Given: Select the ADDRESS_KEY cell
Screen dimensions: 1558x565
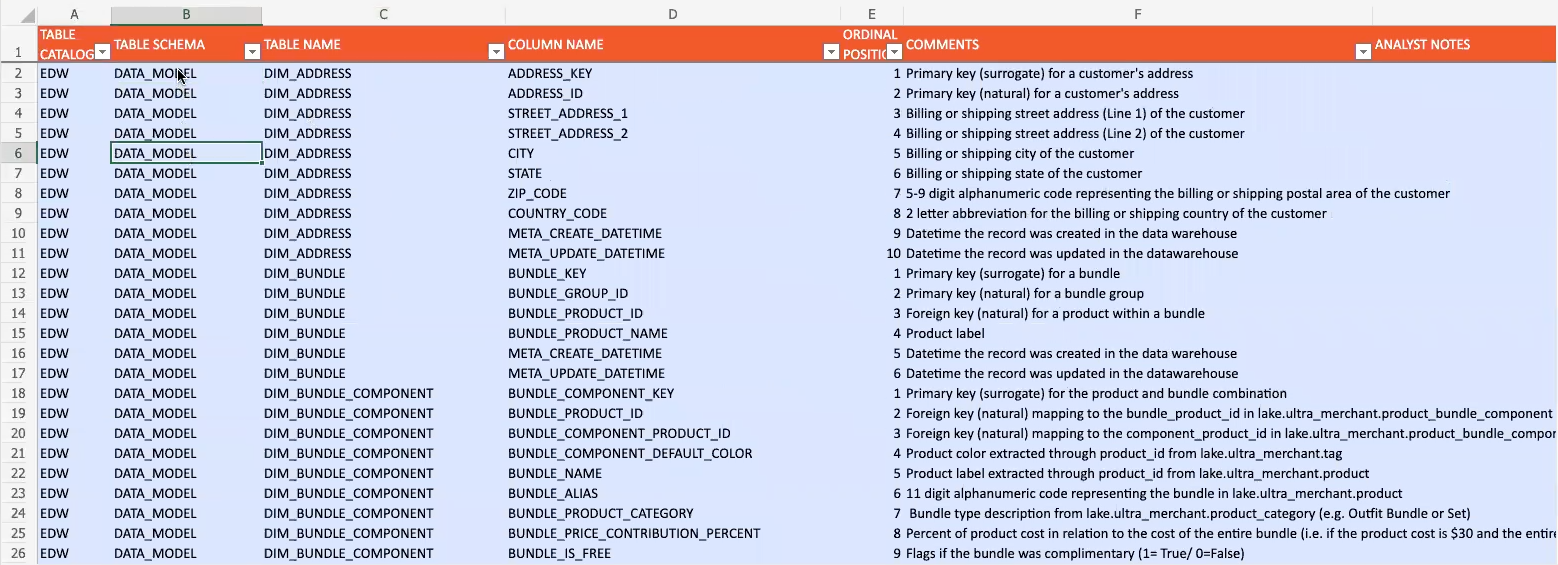Looking at the screenshot, I should [673, 73].
